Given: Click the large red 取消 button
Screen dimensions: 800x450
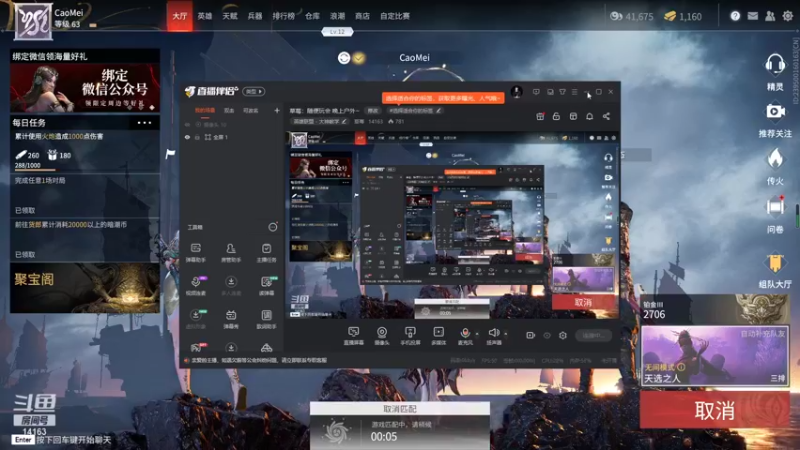Looking at the screenshot, I should pyautogui.click(x=714, y=410).
